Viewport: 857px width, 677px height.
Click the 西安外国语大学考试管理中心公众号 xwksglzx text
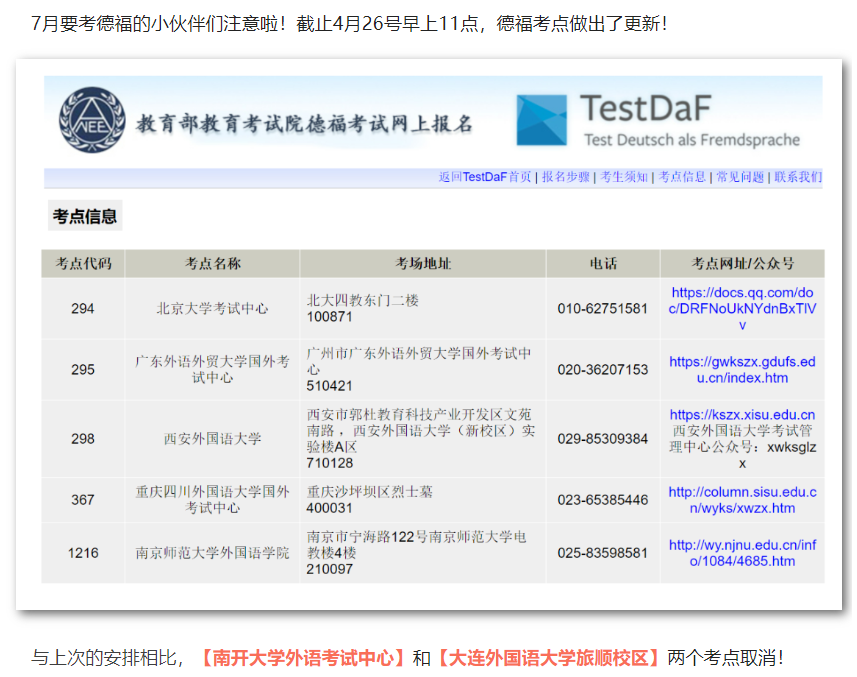click(742, 447)
